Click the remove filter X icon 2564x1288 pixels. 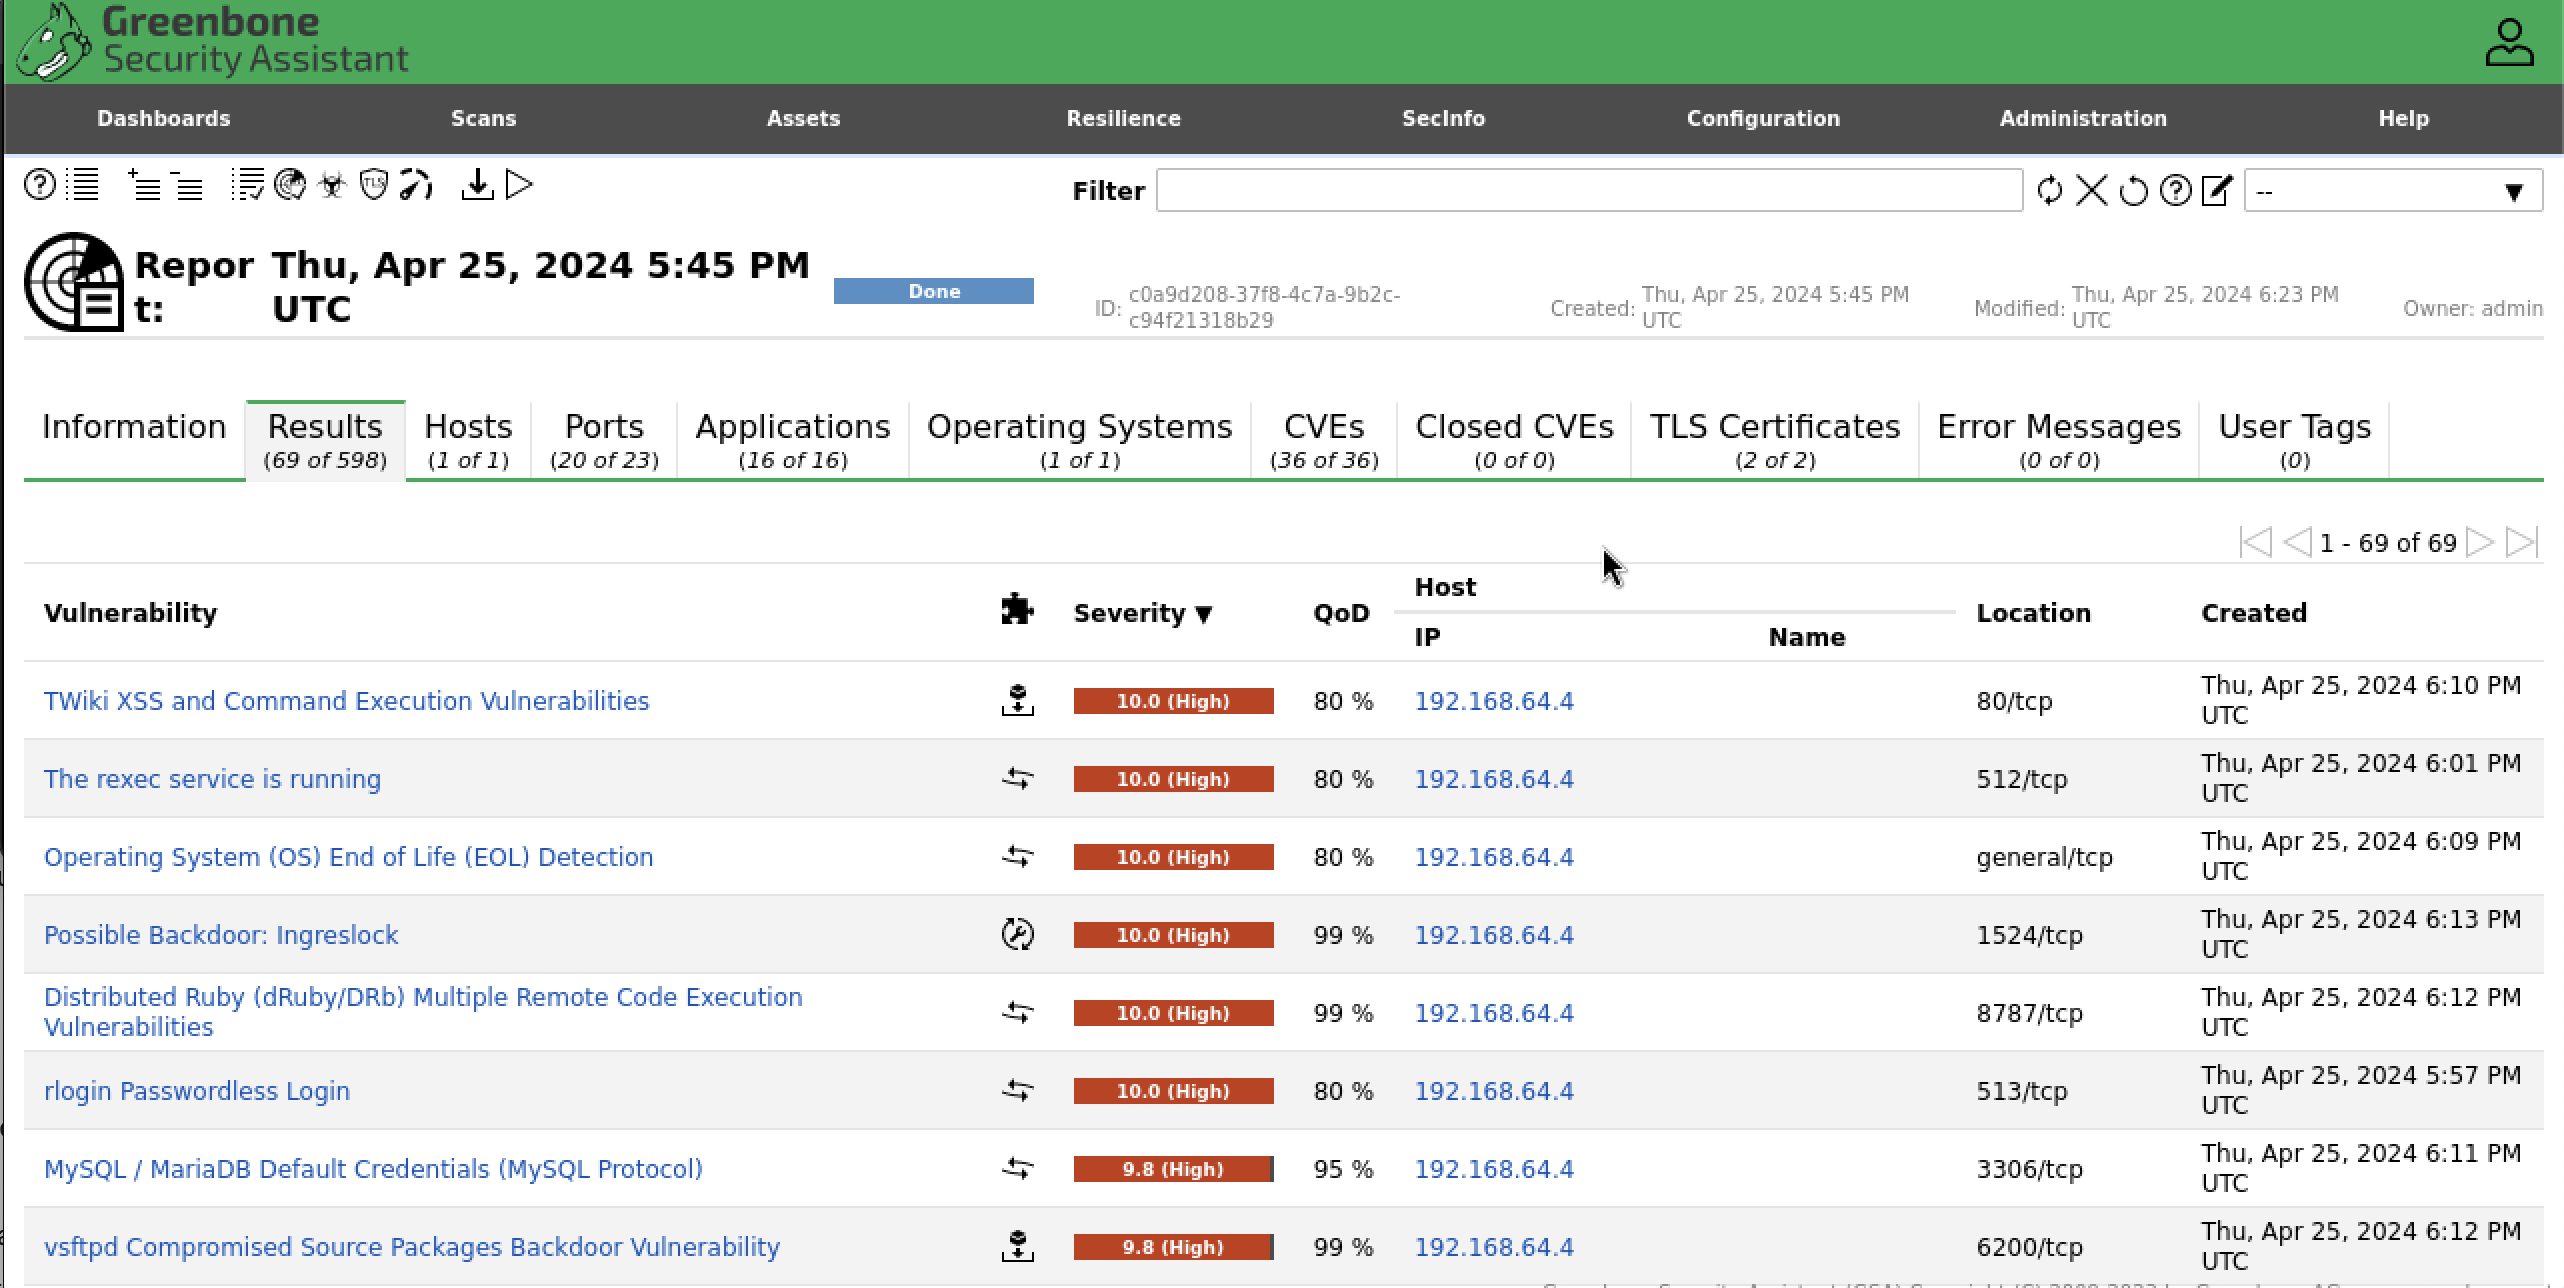pyautogui.click(x=2091, y=190)
